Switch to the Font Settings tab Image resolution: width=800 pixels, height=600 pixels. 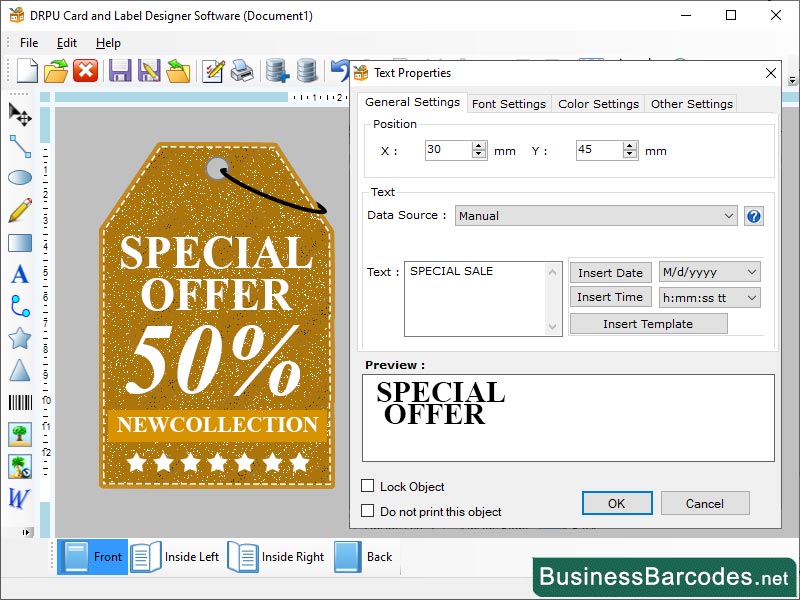coord(510,103)
